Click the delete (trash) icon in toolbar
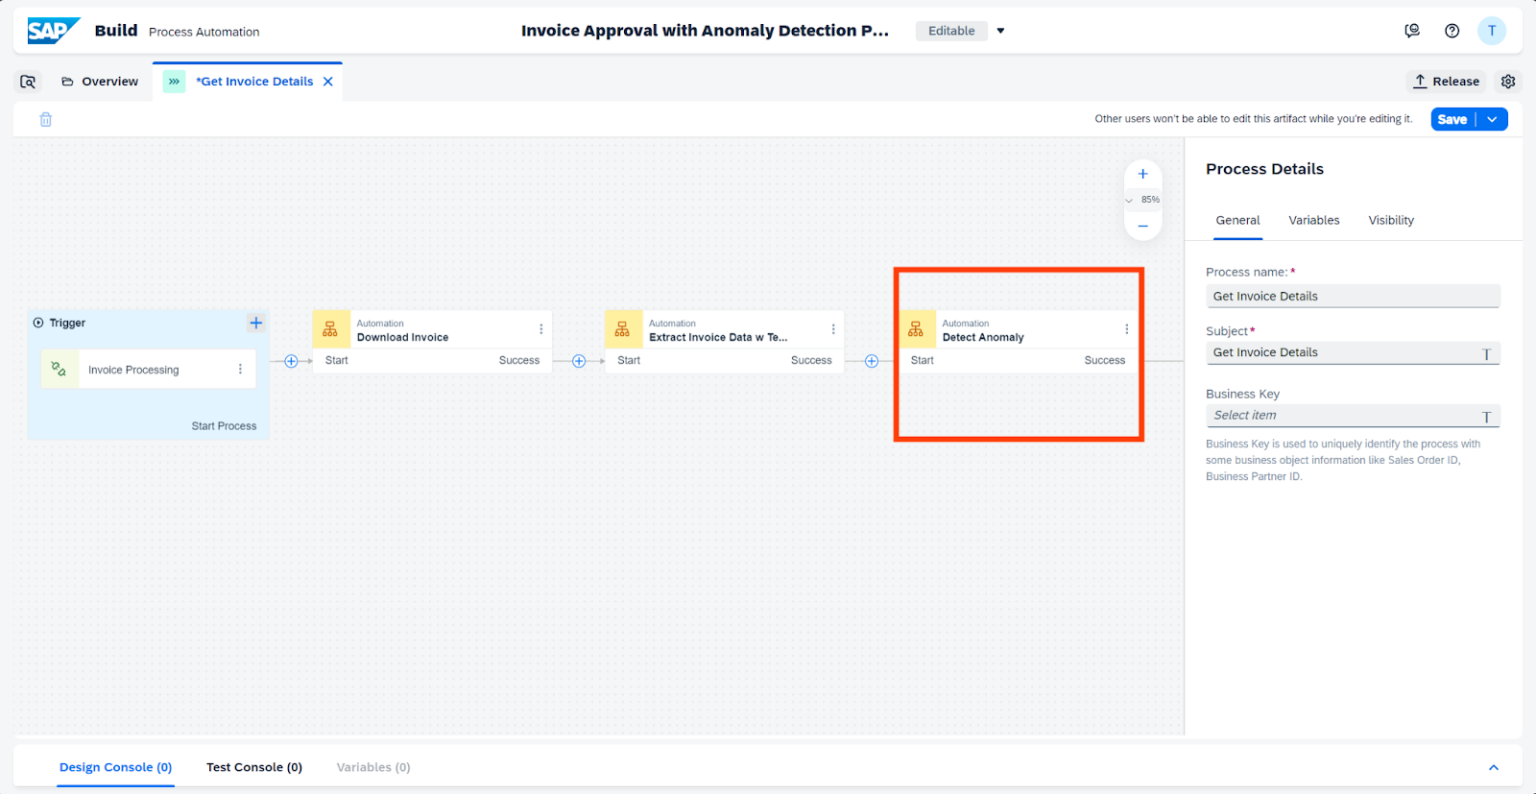Viewport: 1536px width, 794px height. [44, 118]
